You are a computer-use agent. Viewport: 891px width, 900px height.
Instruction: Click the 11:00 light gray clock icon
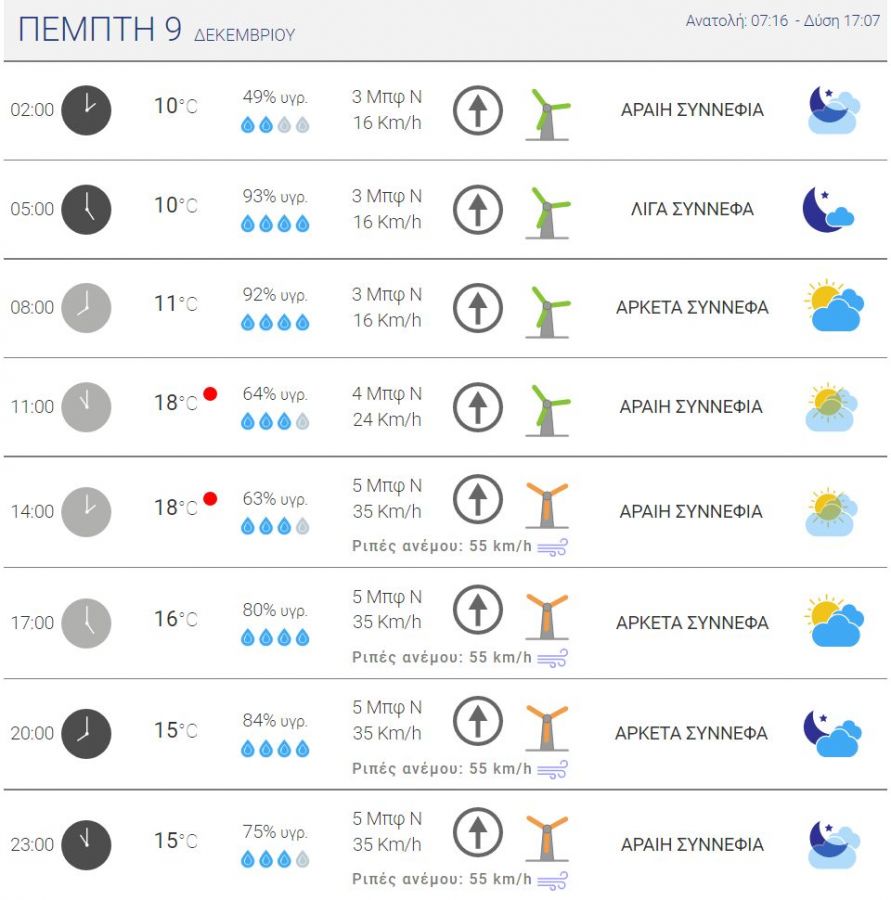[86, 407]
